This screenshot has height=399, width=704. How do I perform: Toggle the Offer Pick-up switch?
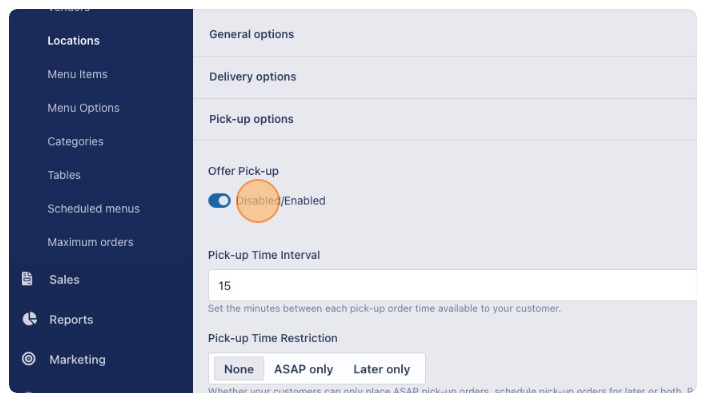pyautogui.click(x=220, y=201)
